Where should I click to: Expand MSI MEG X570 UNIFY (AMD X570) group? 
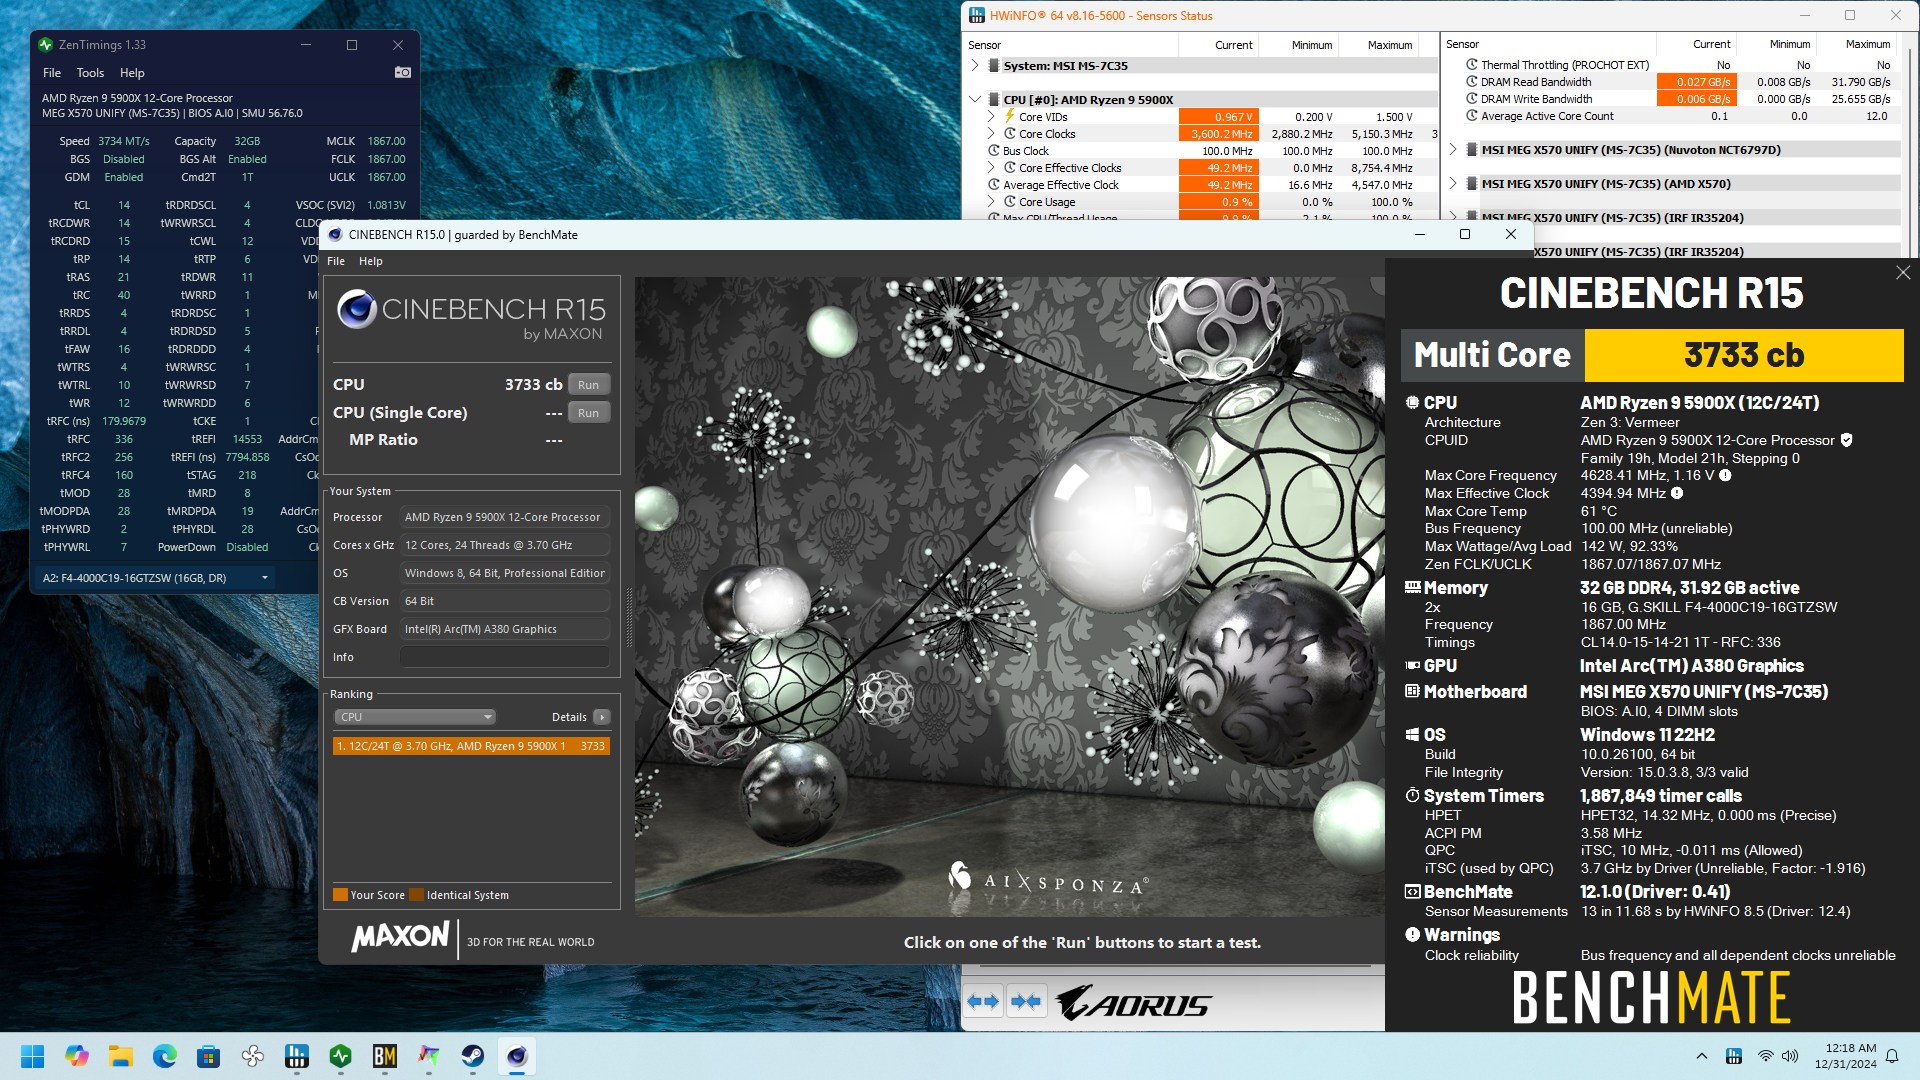coord(1453,184)
